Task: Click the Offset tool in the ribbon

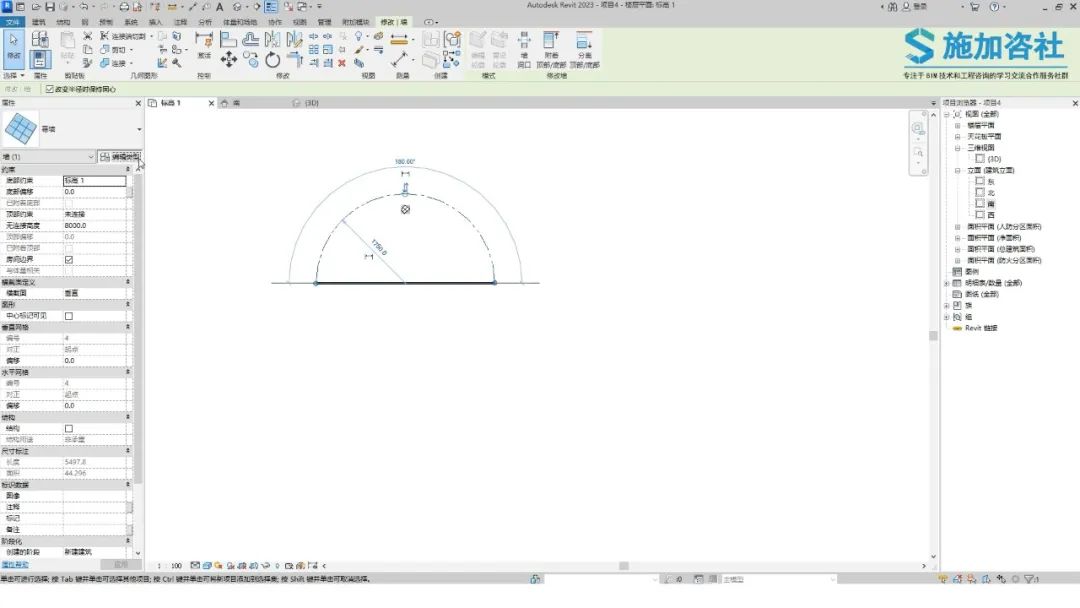Action: (x=251, y=39)
